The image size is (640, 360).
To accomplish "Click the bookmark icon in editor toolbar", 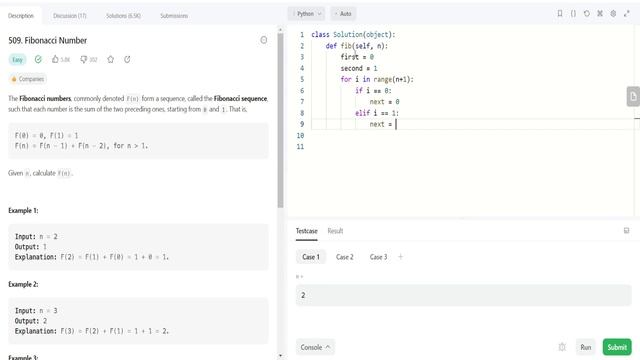I will click(560, 13).
